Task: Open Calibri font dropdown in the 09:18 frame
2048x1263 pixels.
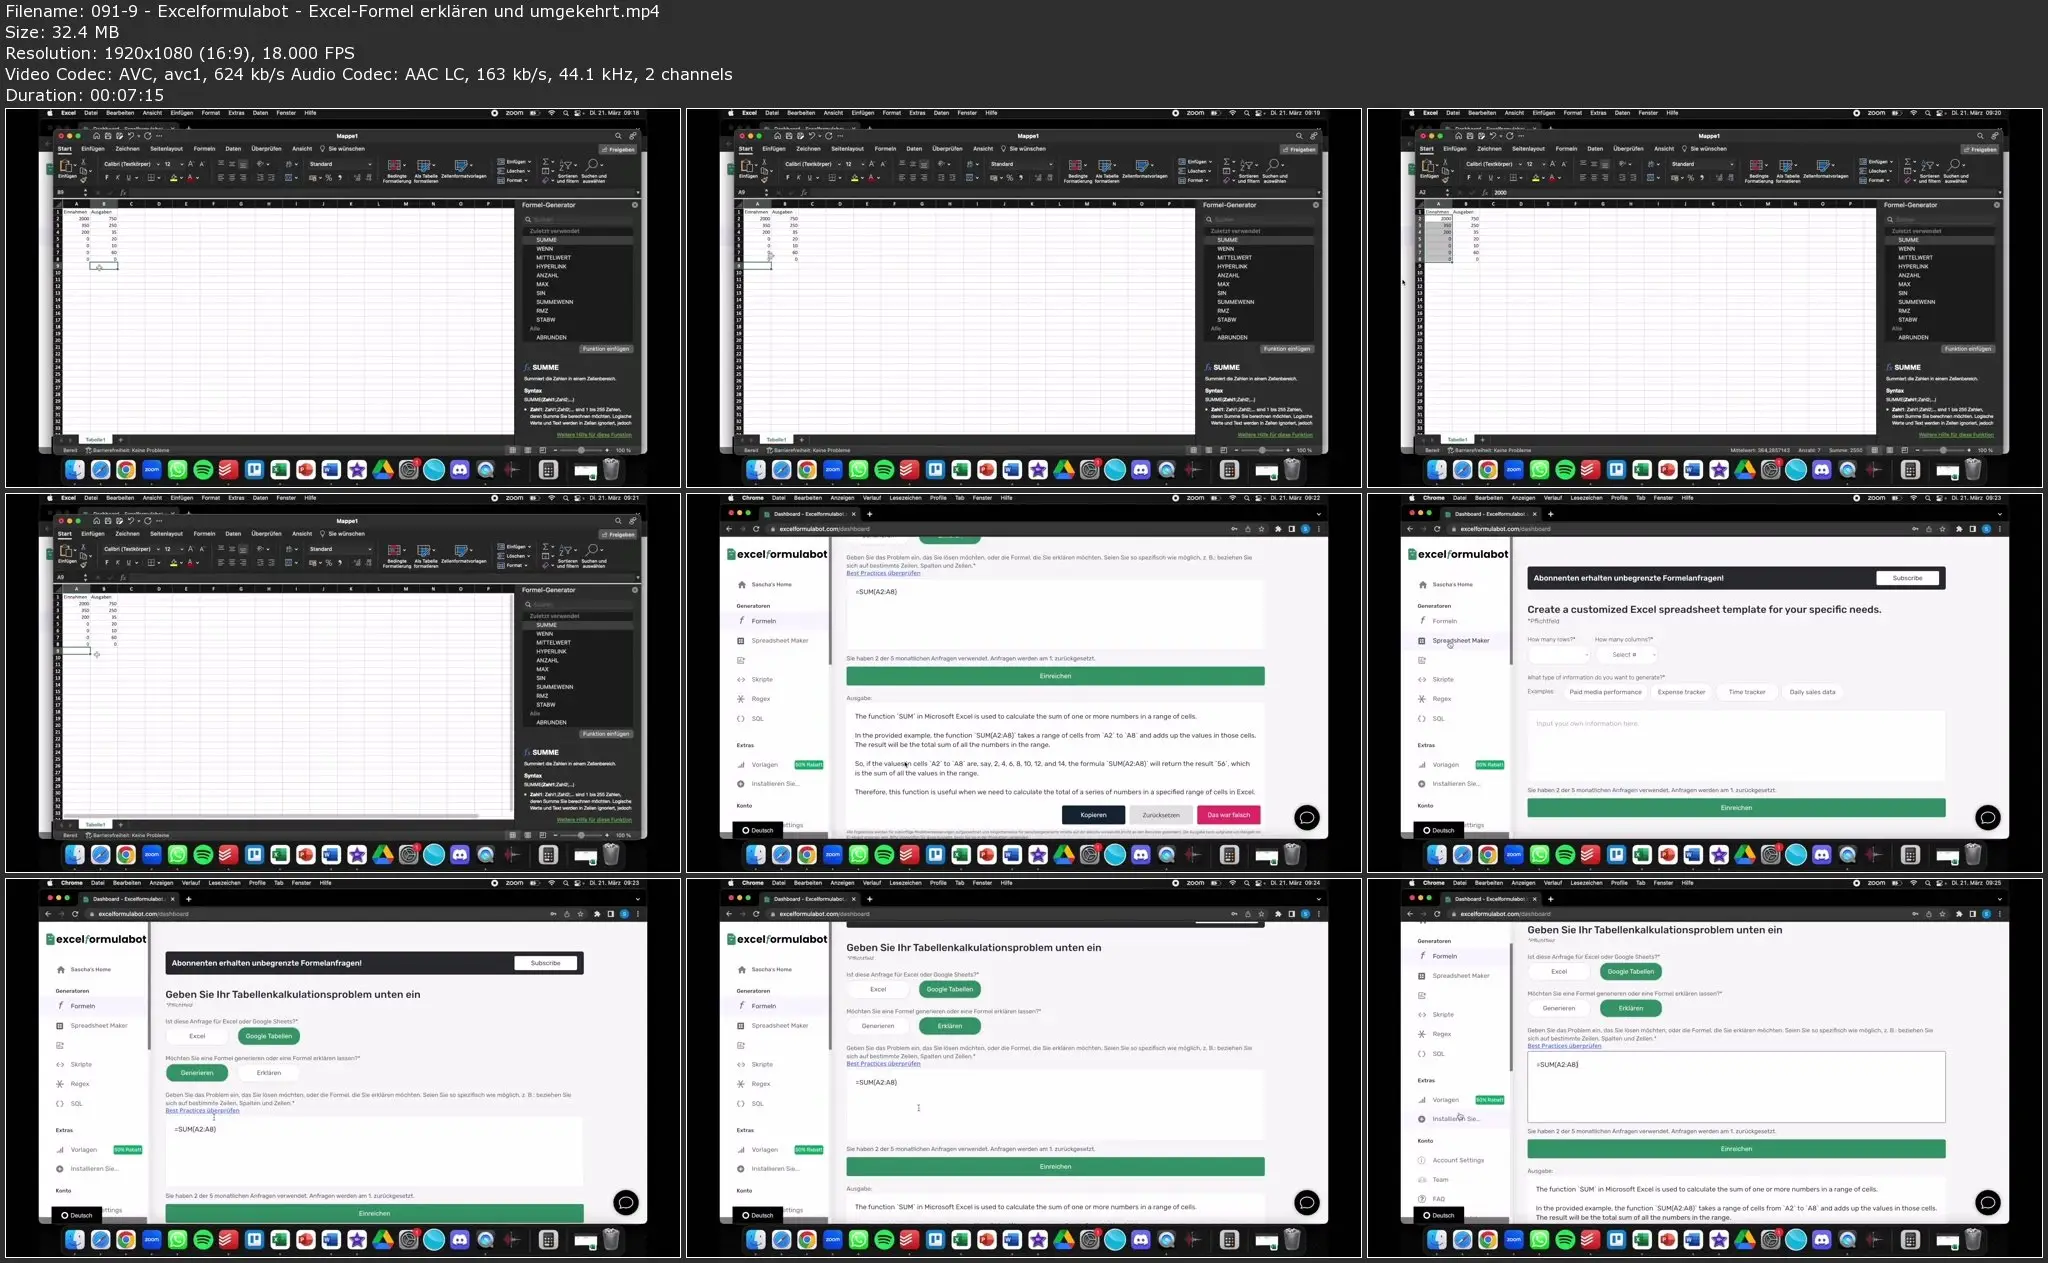Action: coord(130,164)
